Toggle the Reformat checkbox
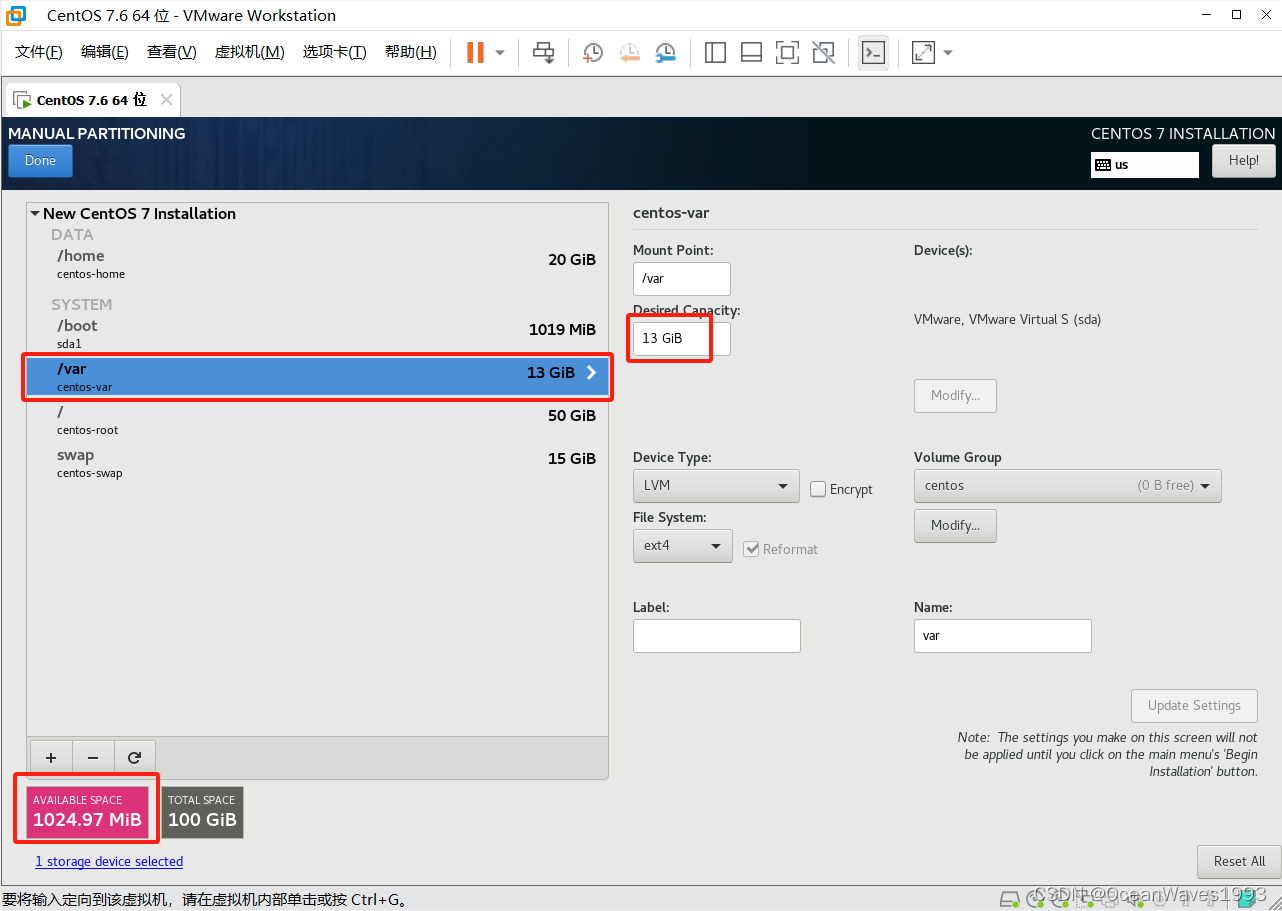This screenshot has width=1282, height=911. tap(751, 549)
